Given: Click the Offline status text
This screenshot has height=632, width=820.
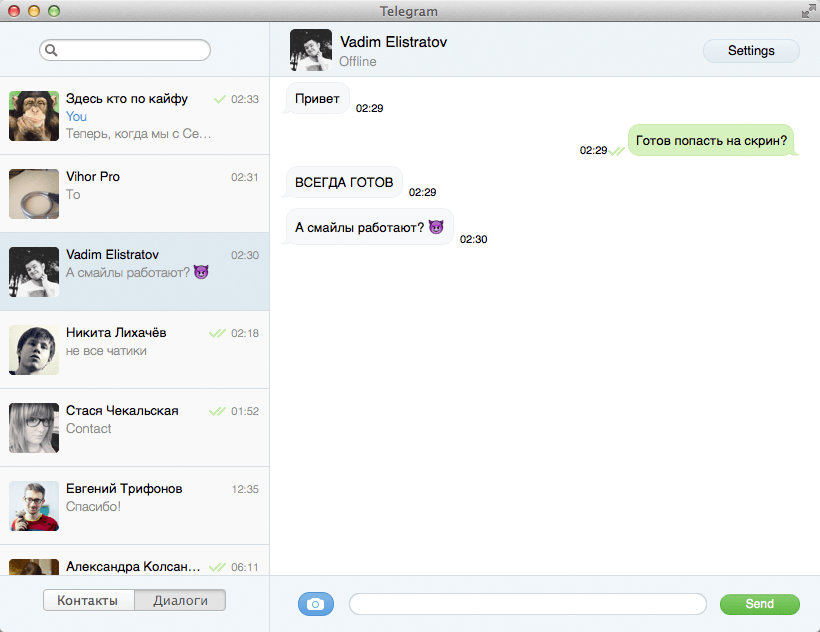Looking at the screenshot, I should coord(358,61).
